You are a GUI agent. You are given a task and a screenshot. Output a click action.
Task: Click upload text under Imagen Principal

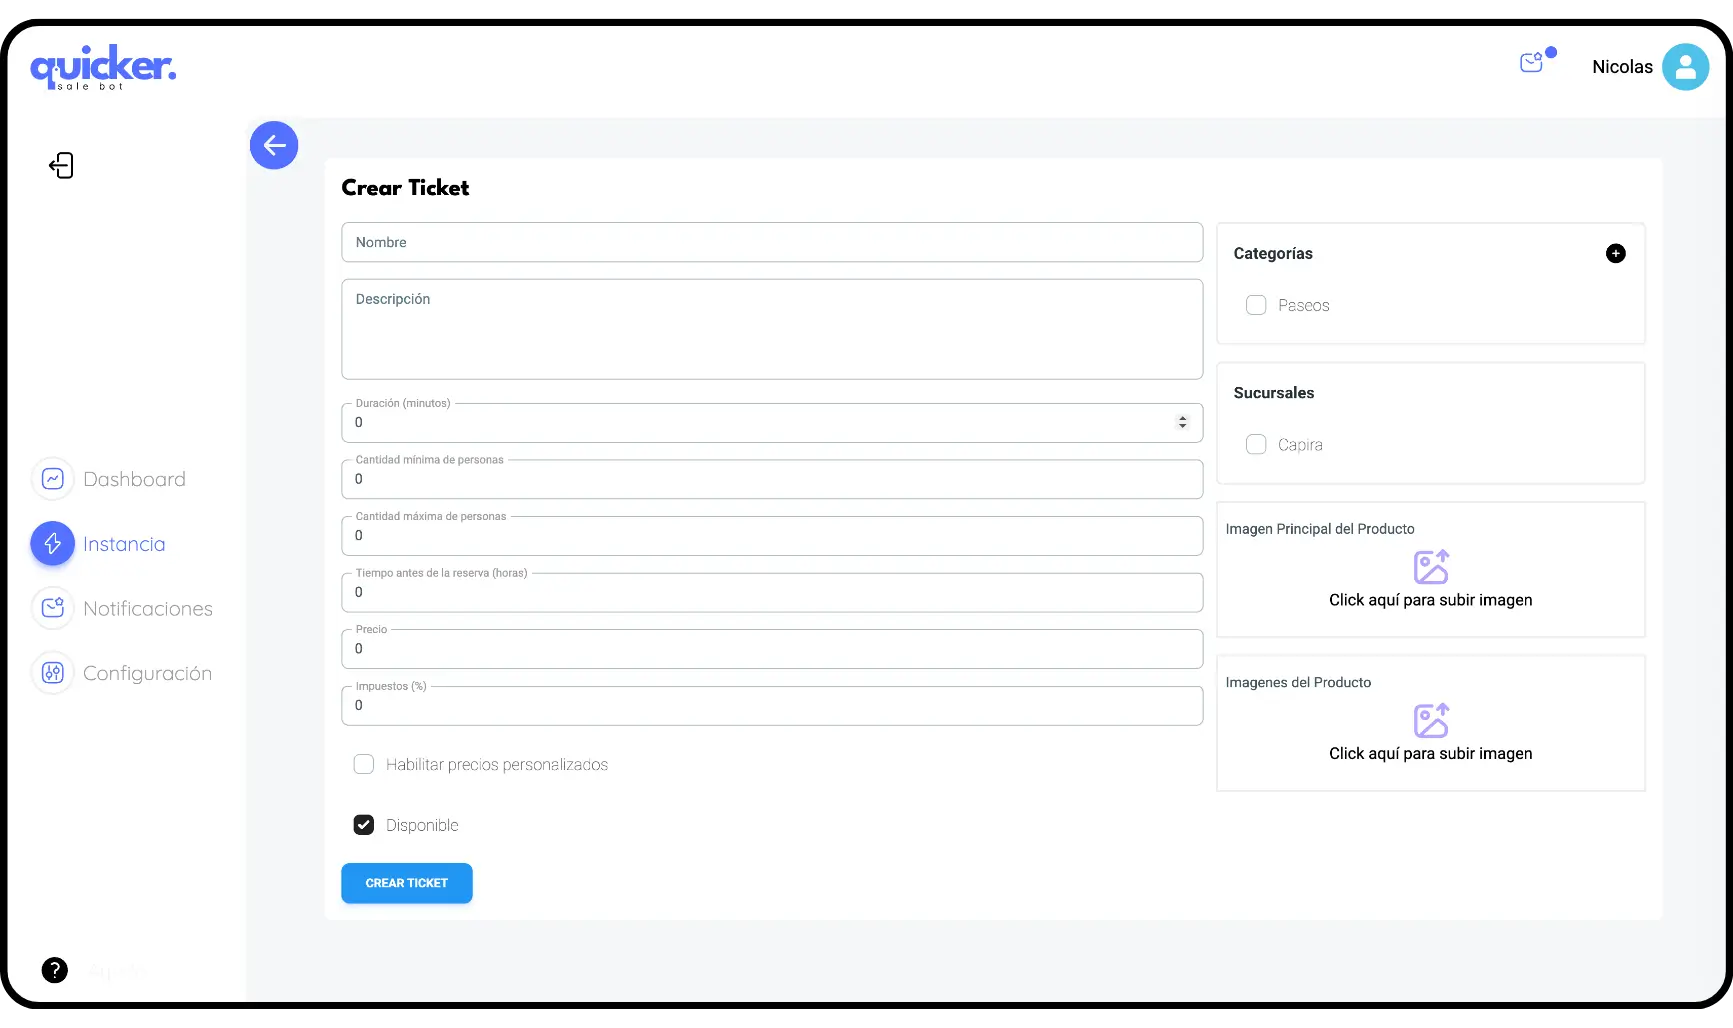[x=1430, y=600]
